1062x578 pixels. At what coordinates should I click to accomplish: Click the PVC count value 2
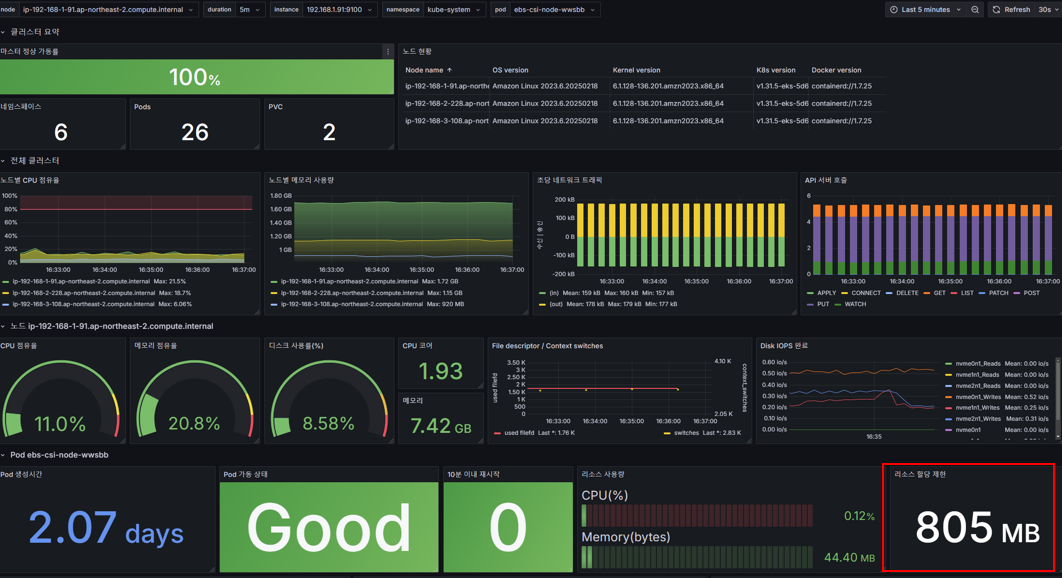click(x=329, y=132)
